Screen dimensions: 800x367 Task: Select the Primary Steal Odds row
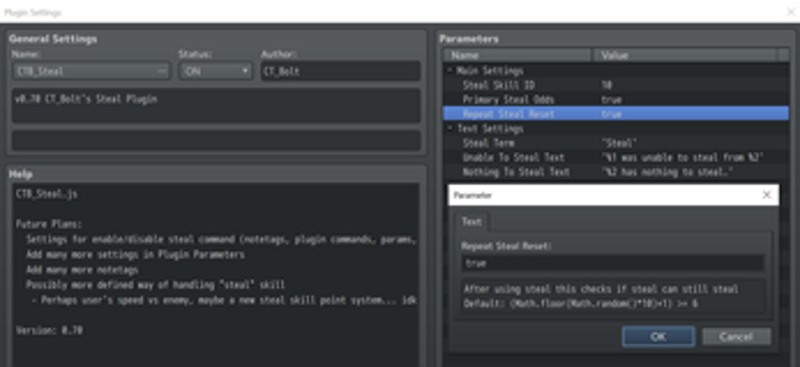point(616,100)
